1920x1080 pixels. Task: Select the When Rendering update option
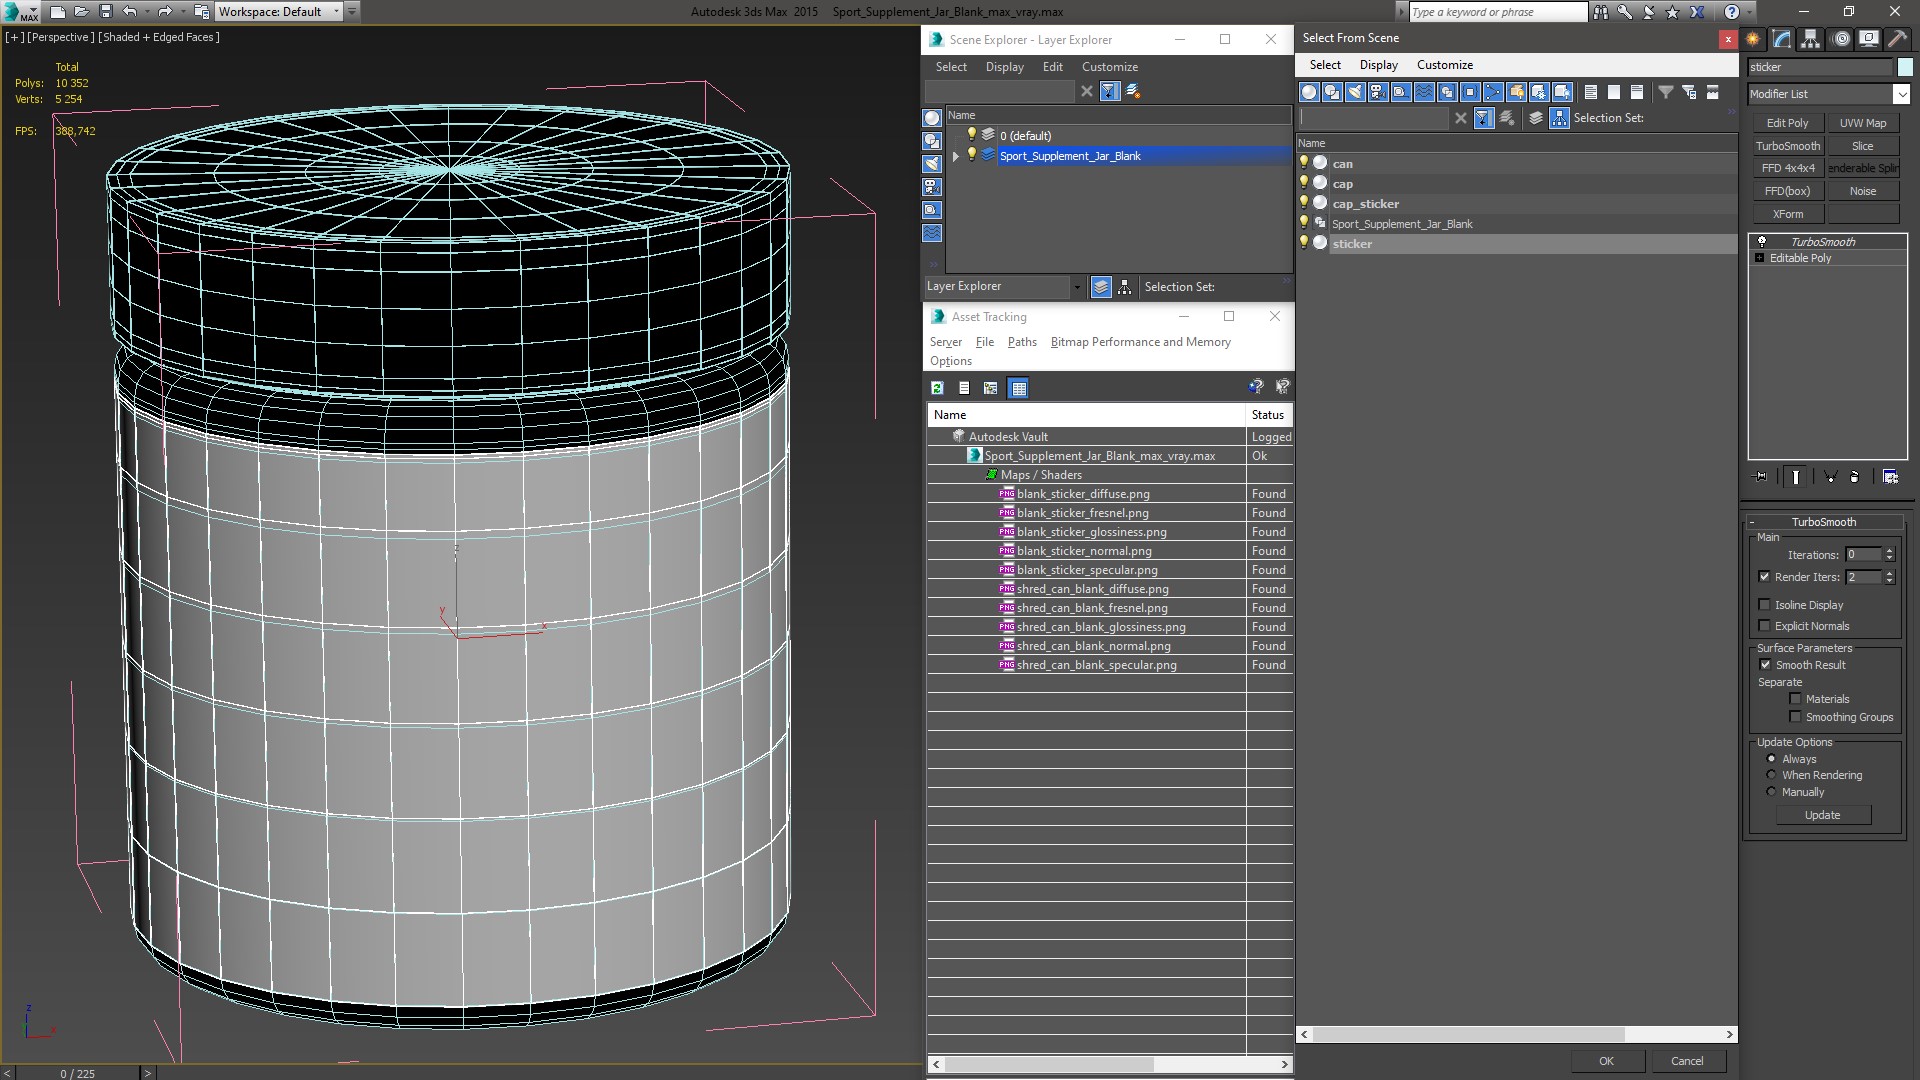click(x=1771, y=775)
